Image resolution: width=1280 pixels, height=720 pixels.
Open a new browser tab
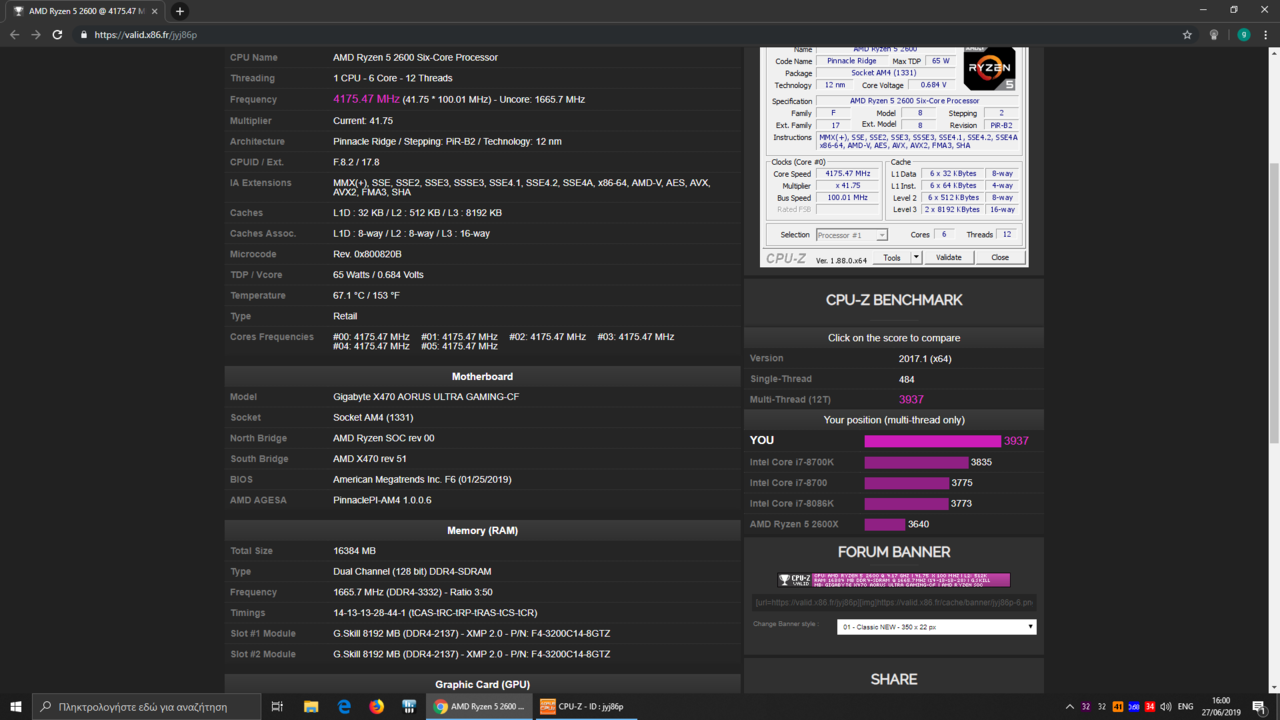point(180,11)
